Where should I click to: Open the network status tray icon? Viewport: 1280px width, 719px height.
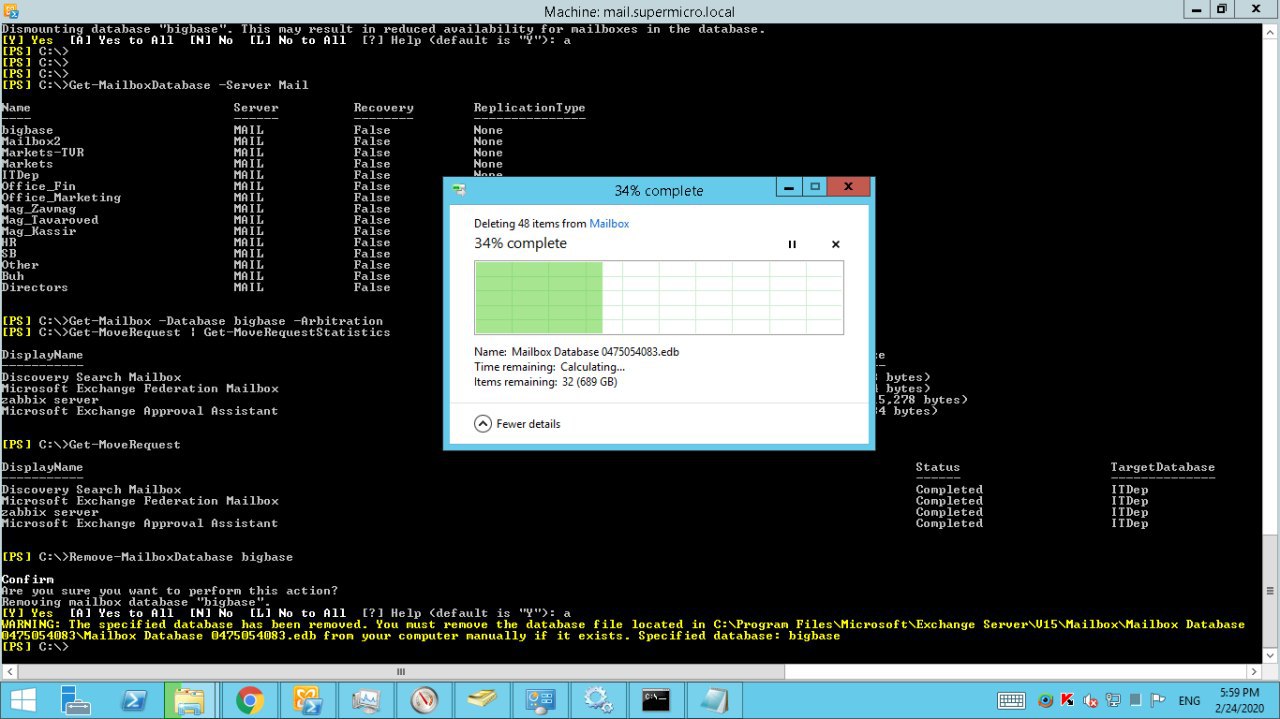1112,700
